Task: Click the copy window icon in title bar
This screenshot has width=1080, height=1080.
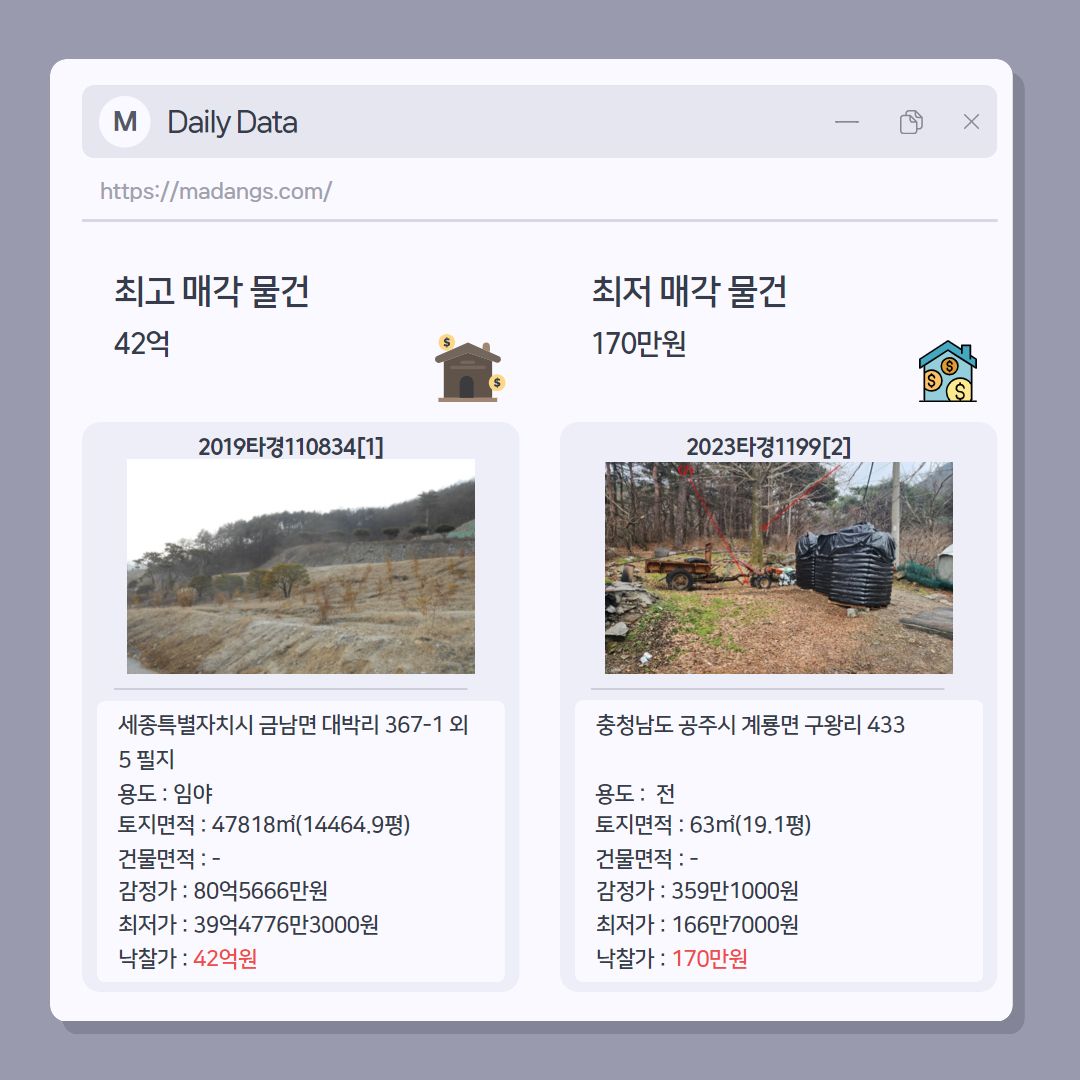Action: [x=911, y=122]
